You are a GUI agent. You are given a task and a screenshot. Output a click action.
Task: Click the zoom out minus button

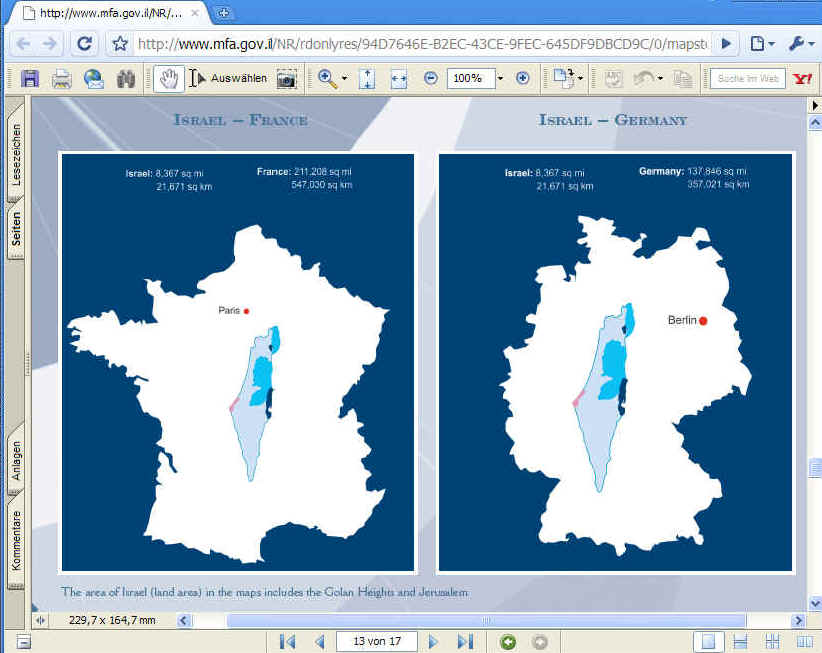coord(430,78)
